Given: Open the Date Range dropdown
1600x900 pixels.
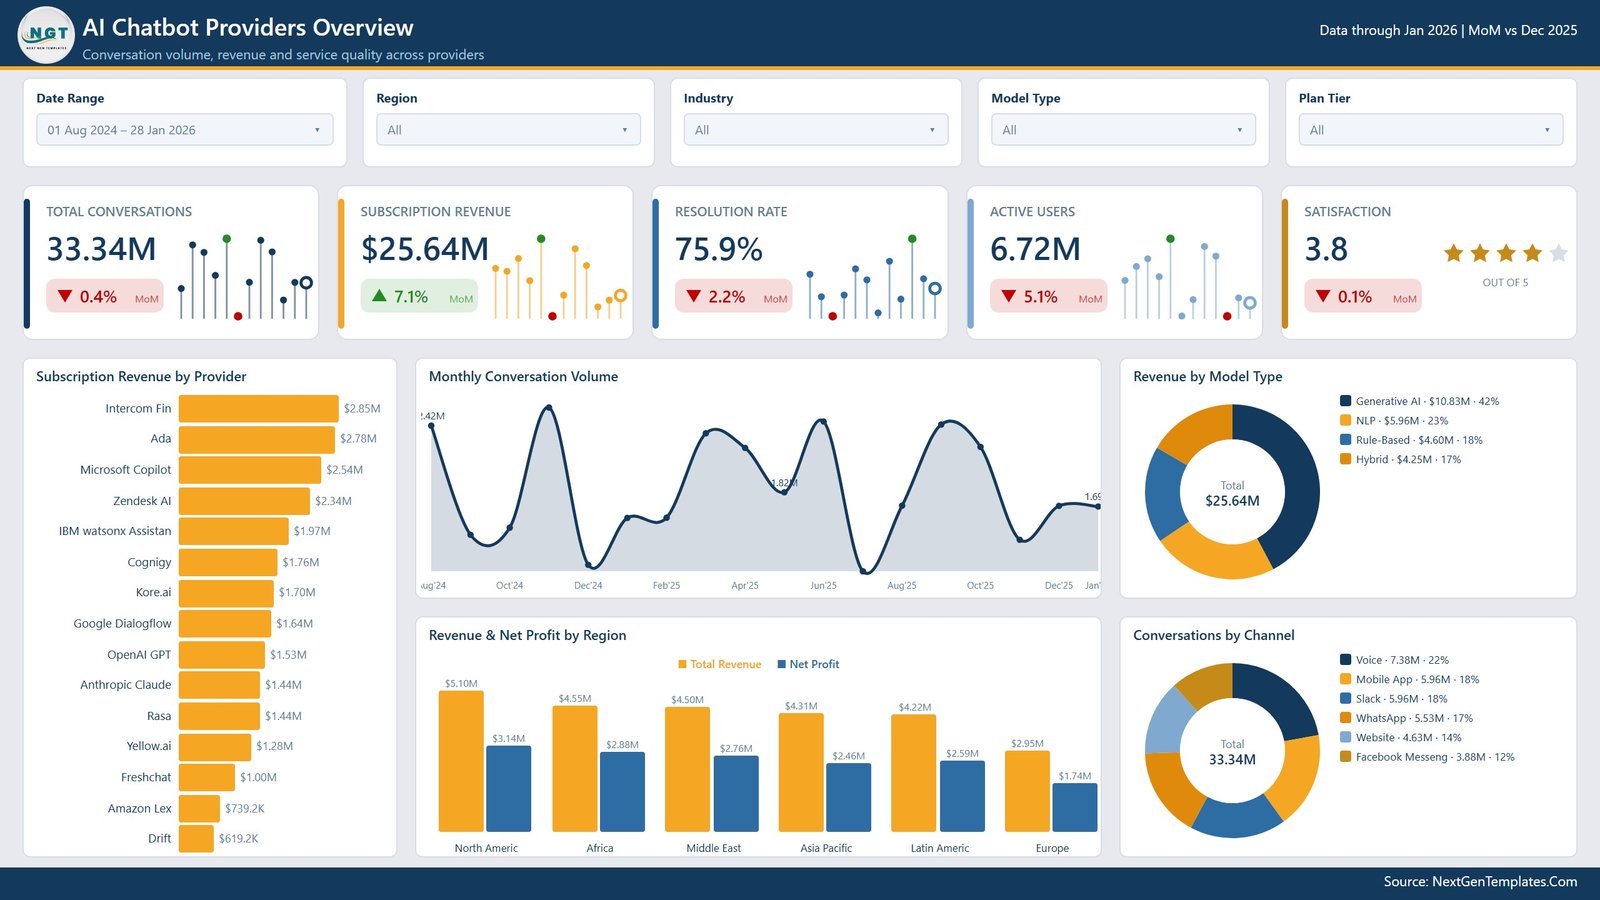Looking at the screenshot, I should (185, 130).
